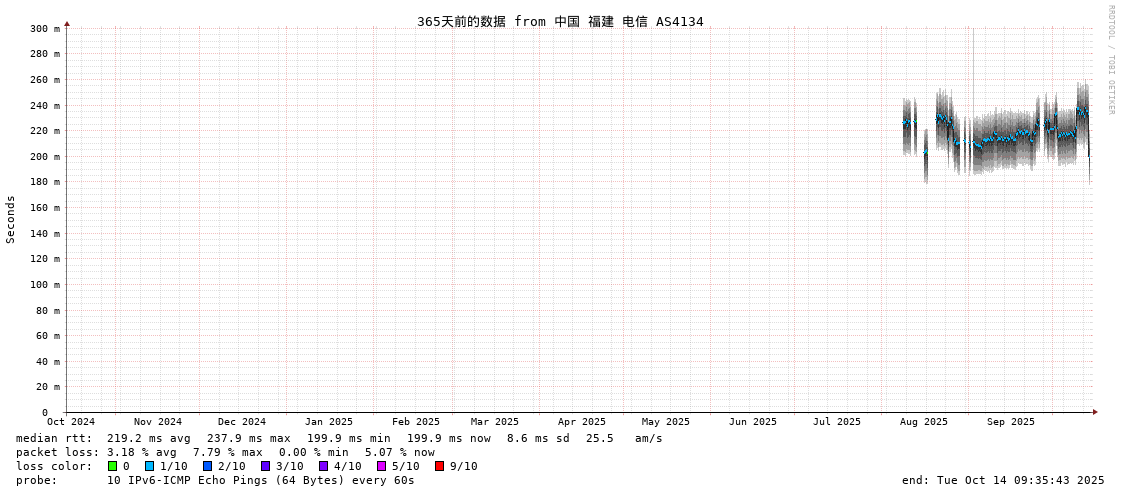Click the green 0 loss color swatch
This screenshot has width=1121, height=494.
(113, 466)
